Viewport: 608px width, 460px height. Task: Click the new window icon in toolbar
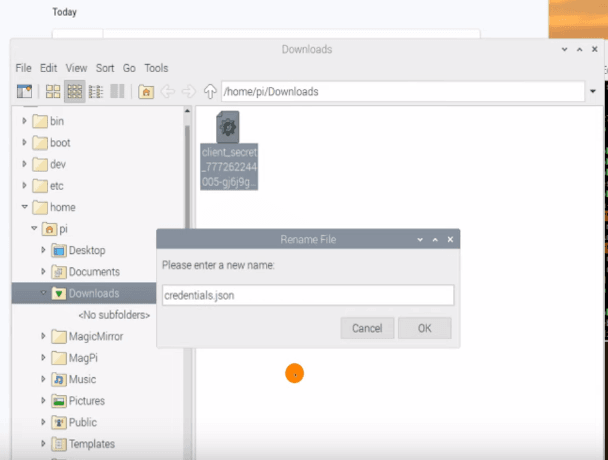25,92
